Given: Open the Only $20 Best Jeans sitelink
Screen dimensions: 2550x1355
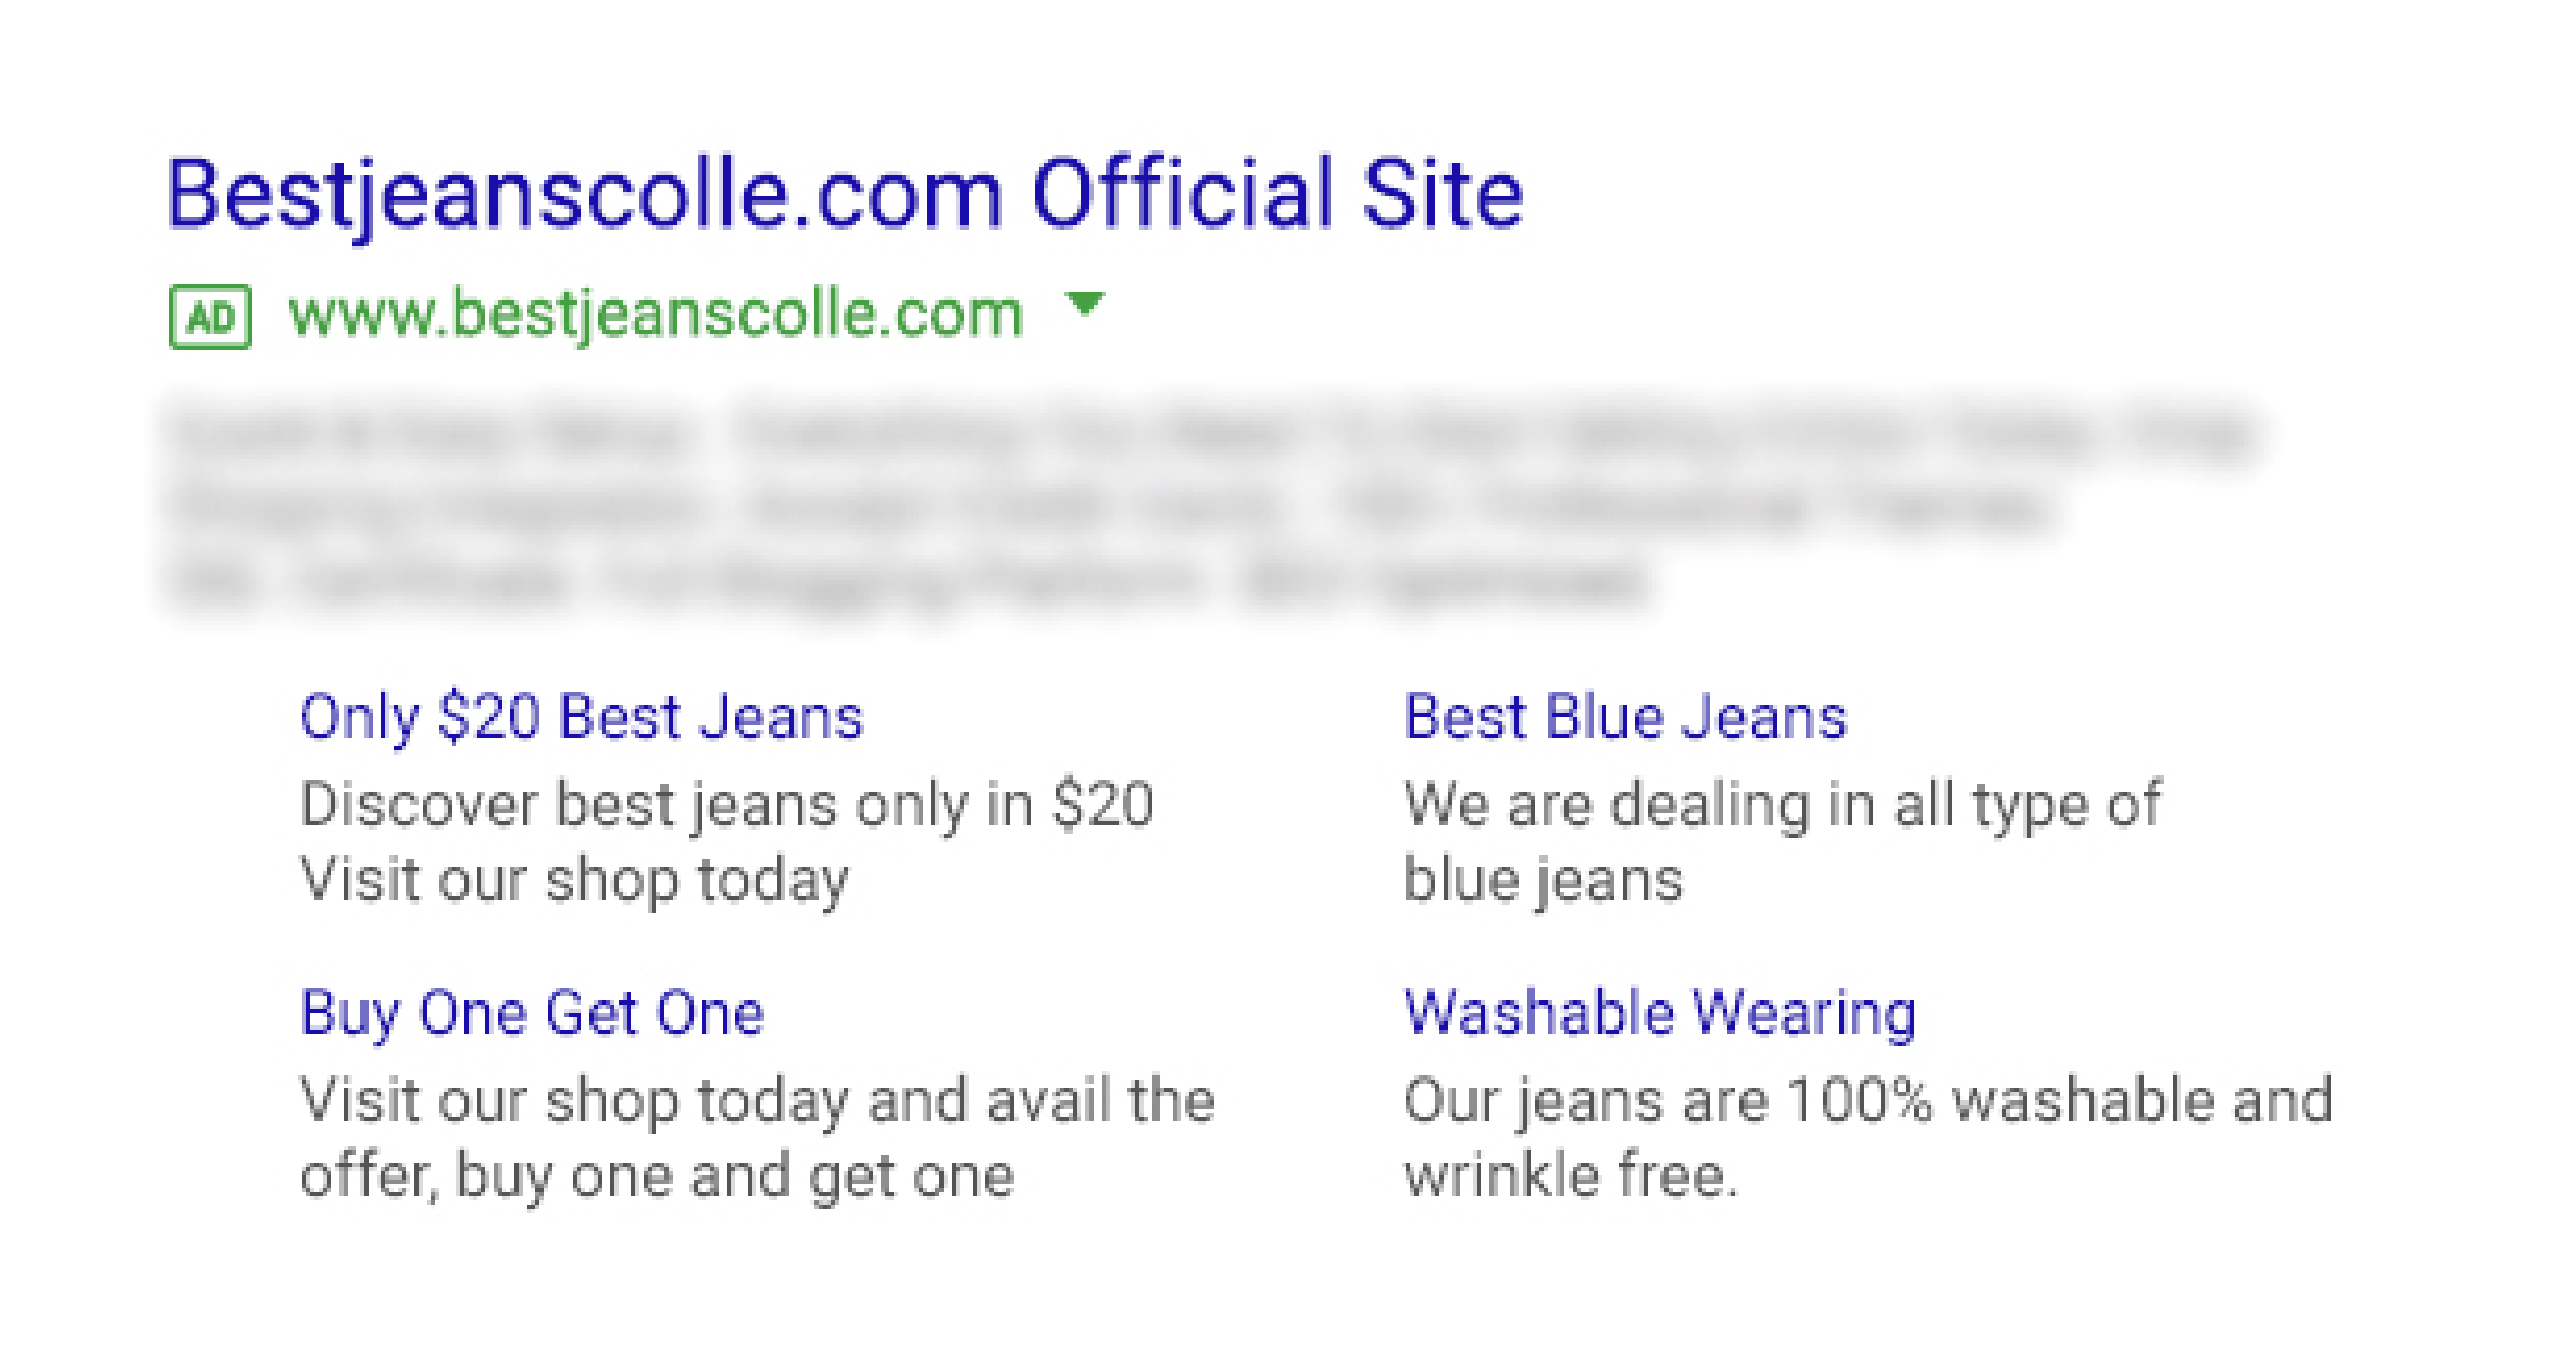Looking at the screenshot, I should [x=582, y=718].
